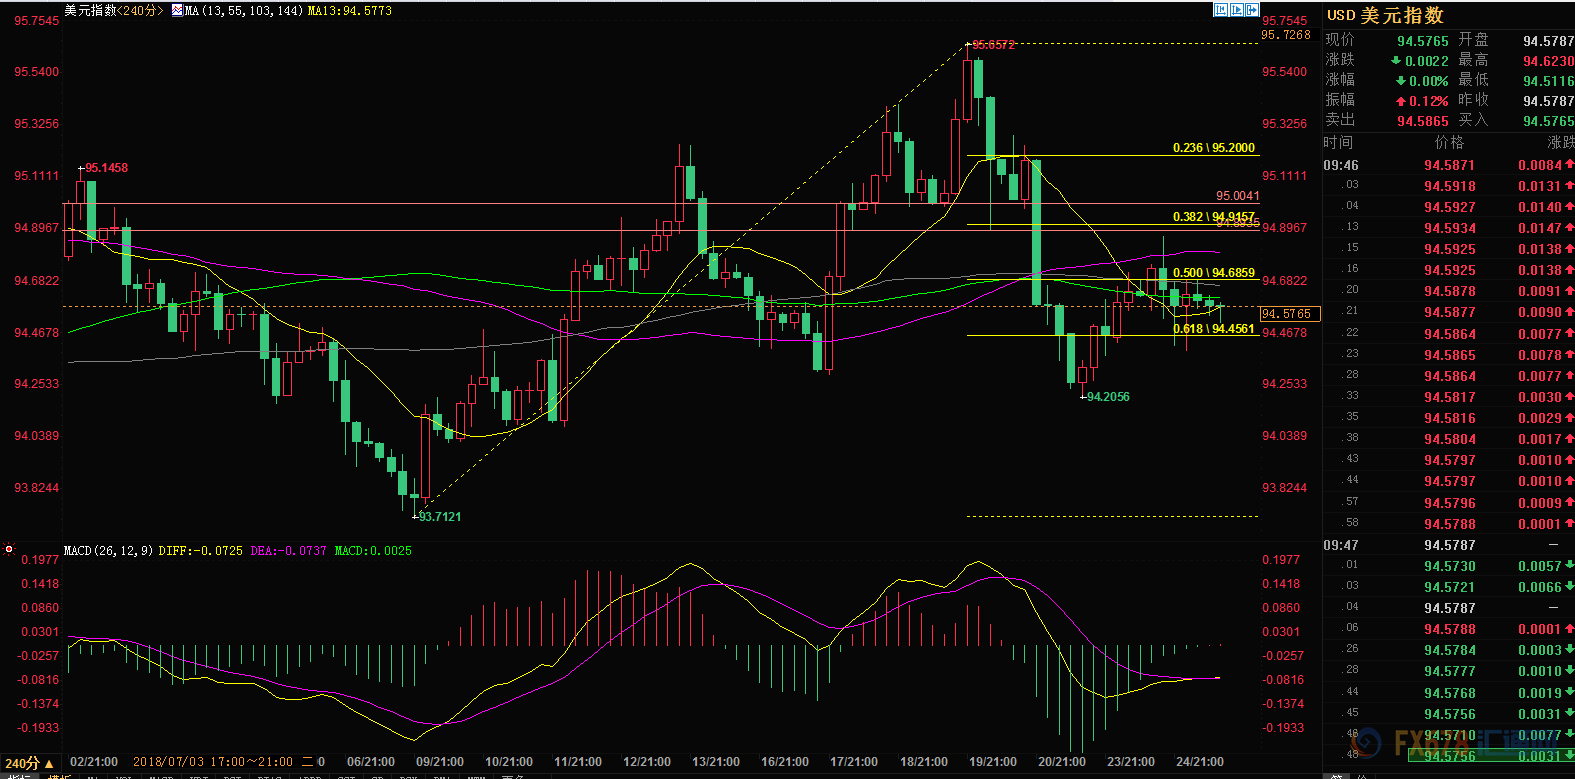Screen dimensions: 1575x779
Task: Click the -0.1933 MACD right axis label
Action: (1283, 728)
